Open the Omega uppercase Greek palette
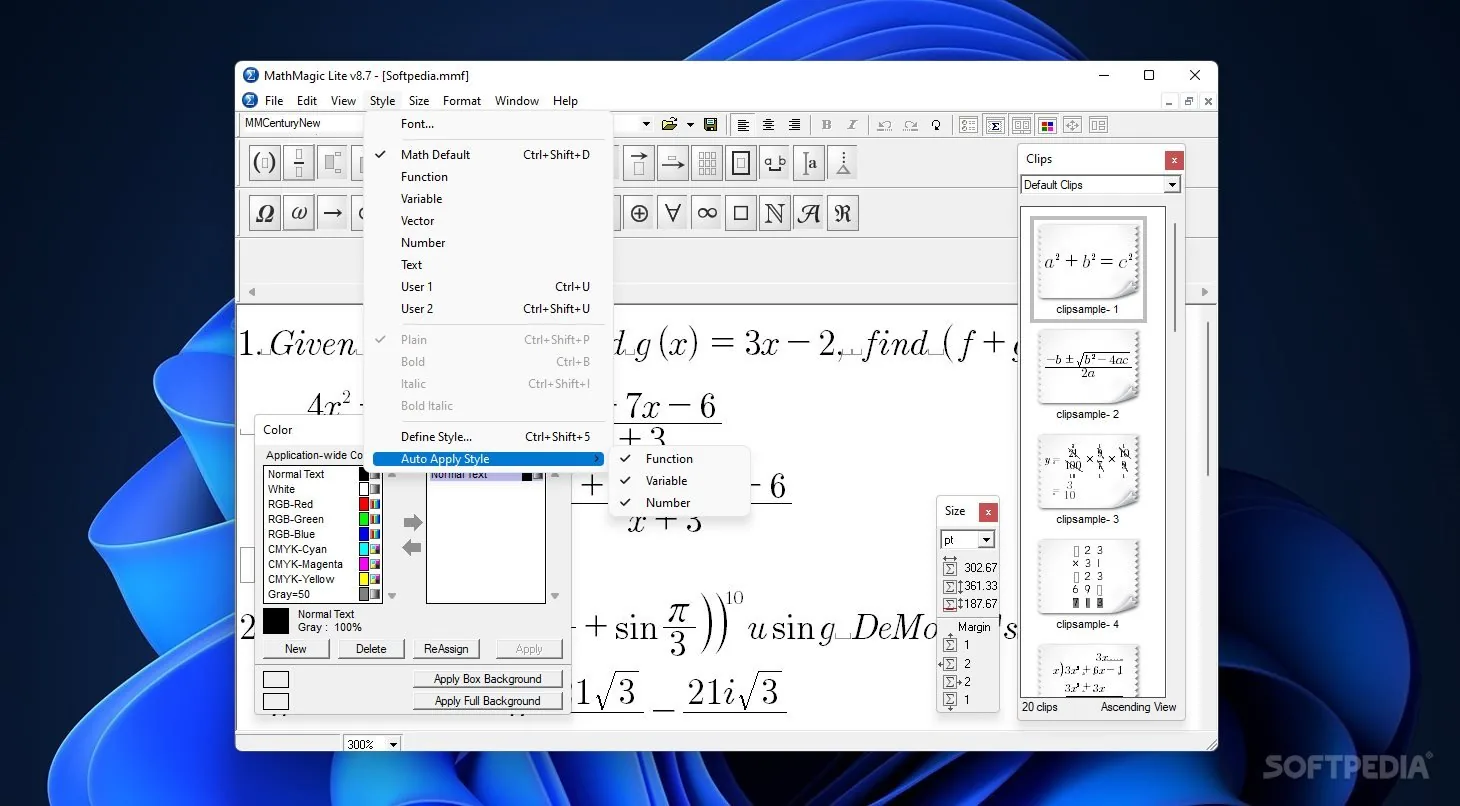 click(x=265, y=213)
